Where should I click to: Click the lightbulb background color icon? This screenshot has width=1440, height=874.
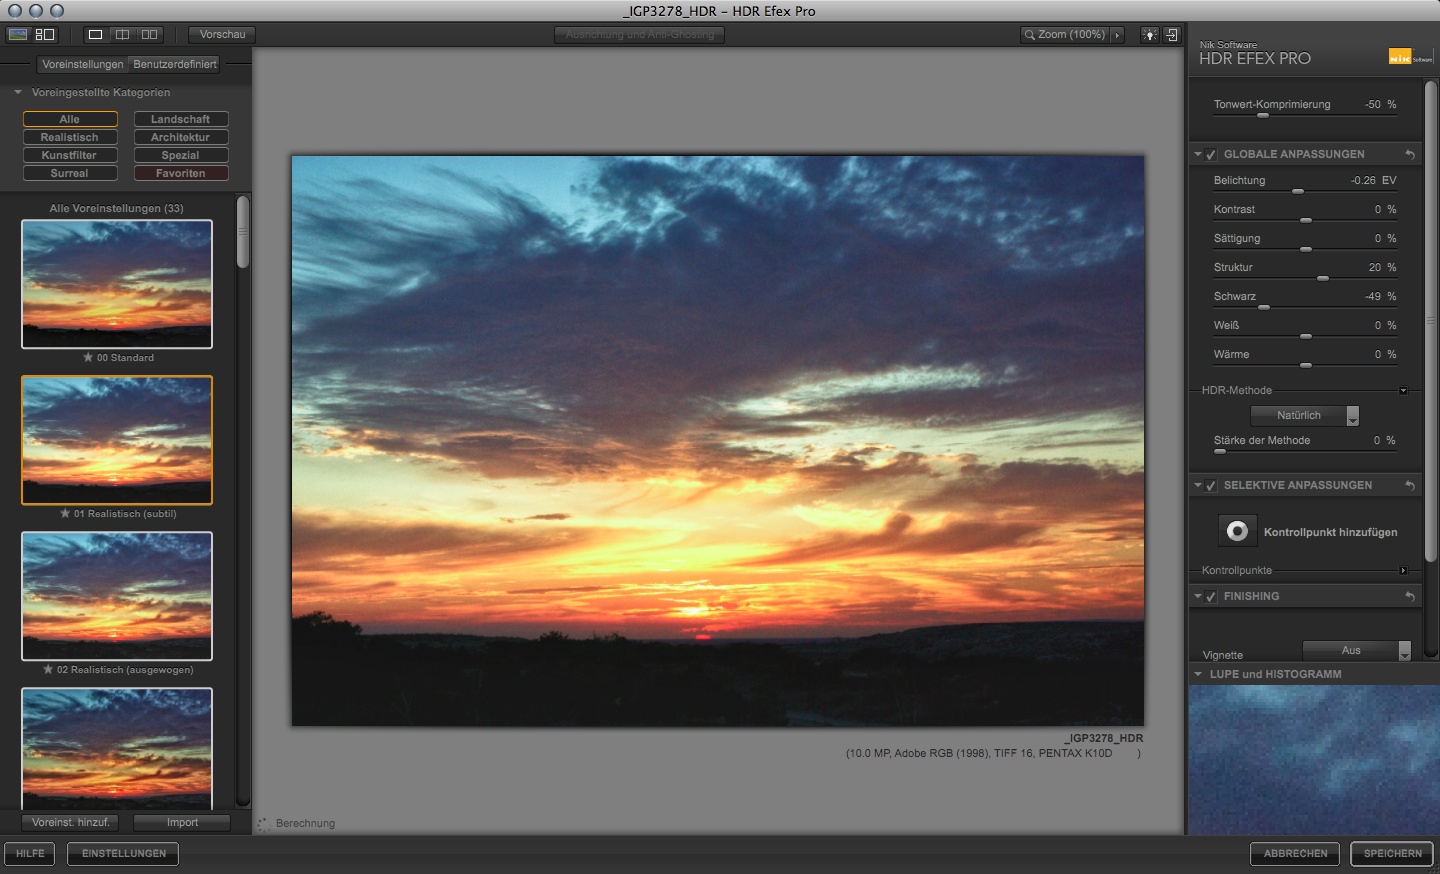click(1150, 35)
